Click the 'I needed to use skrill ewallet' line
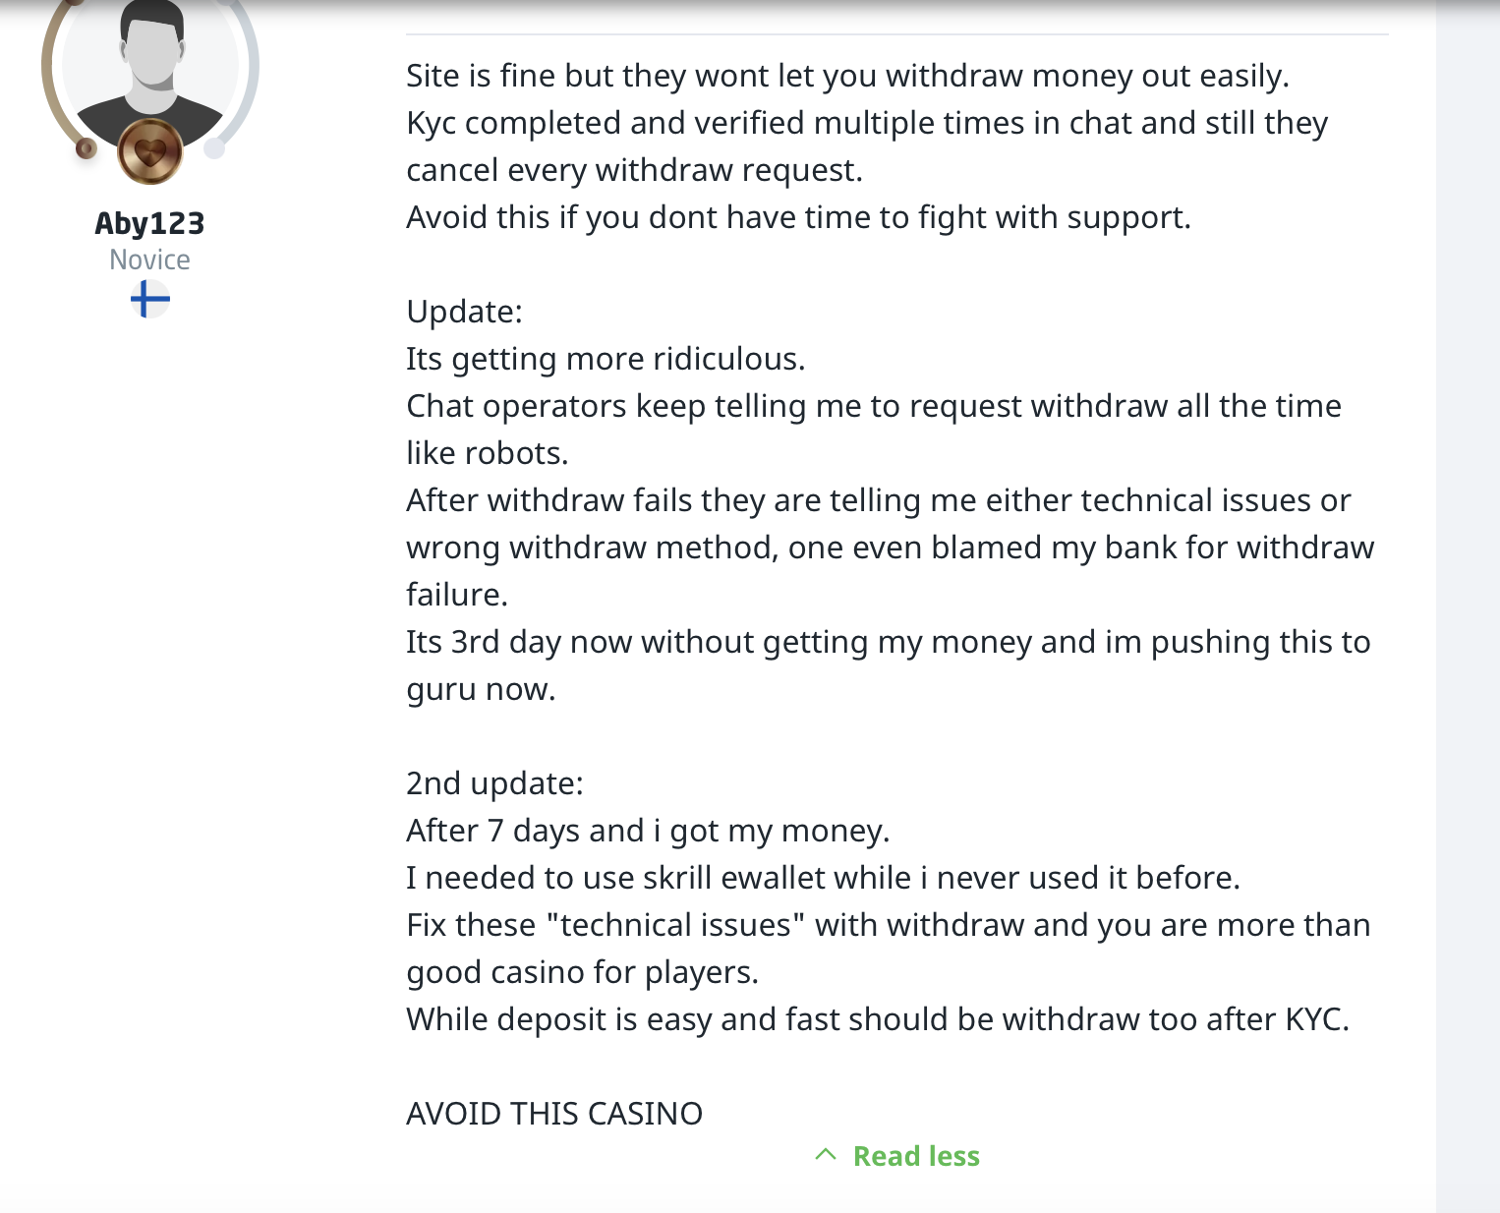The image size is (1500, 1213). (x=822, y=878)
